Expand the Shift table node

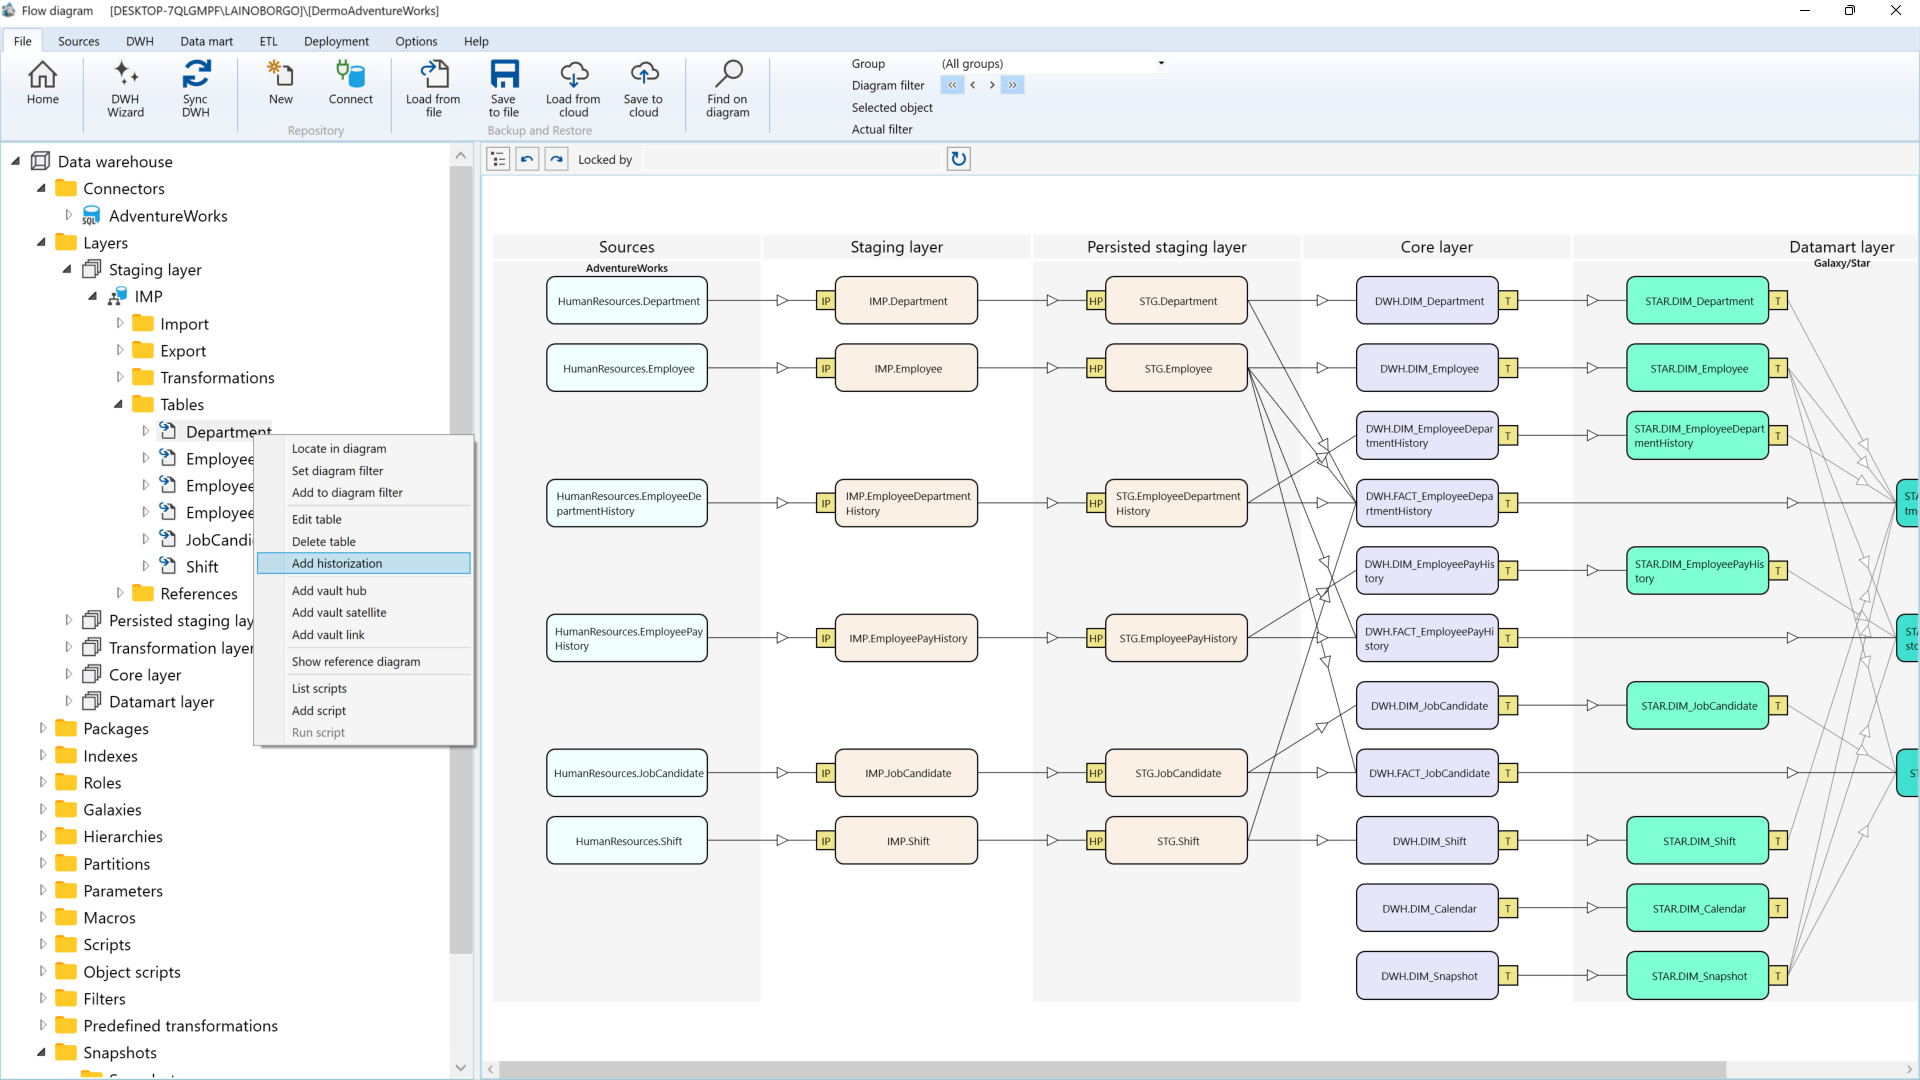pyautogui.click(x=145, y=566)
